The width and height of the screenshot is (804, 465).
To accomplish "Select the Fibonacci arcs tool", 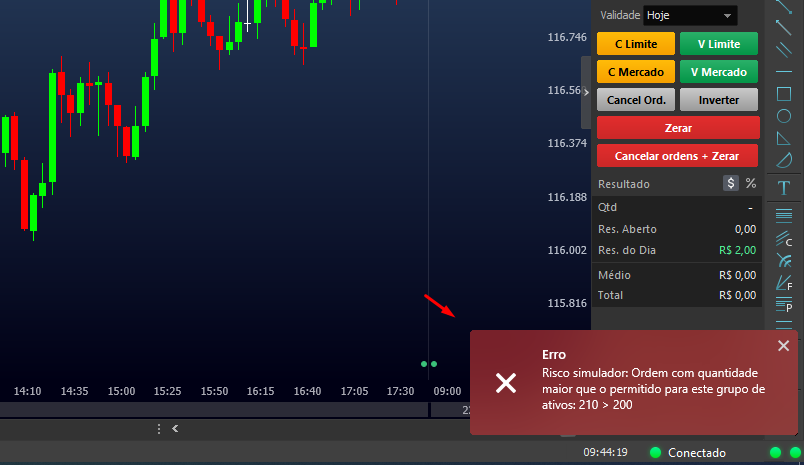I will pos(783,260).
